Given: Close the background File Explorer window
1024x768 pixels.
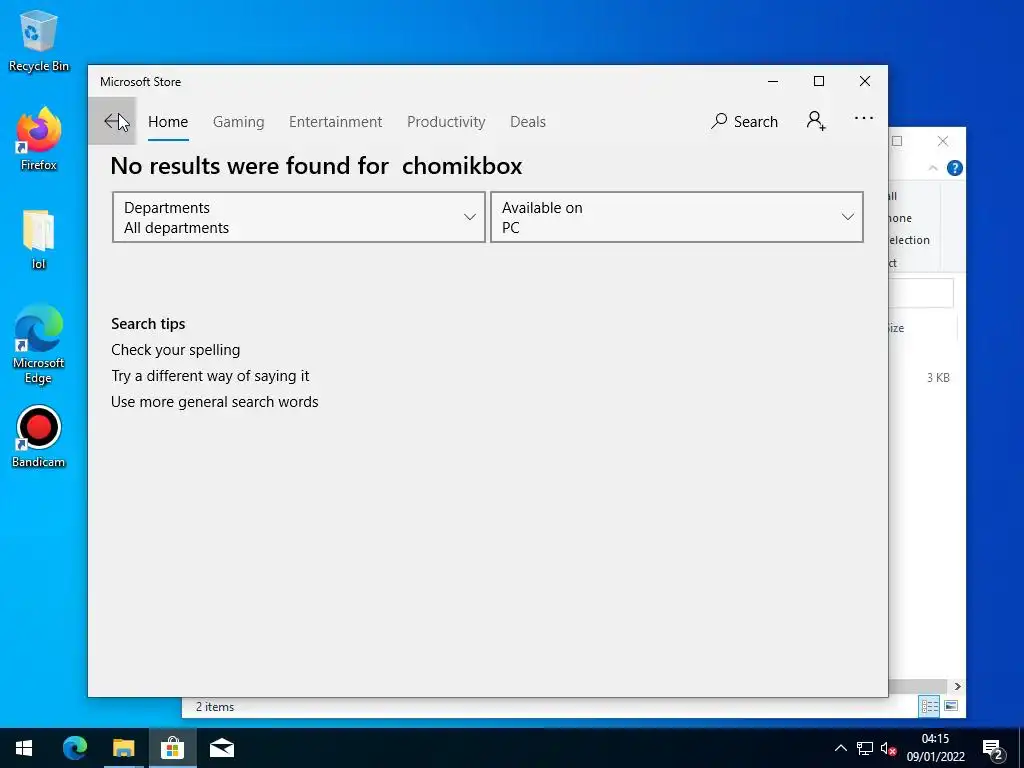Looking at the screenshot, I should point(942,141).
